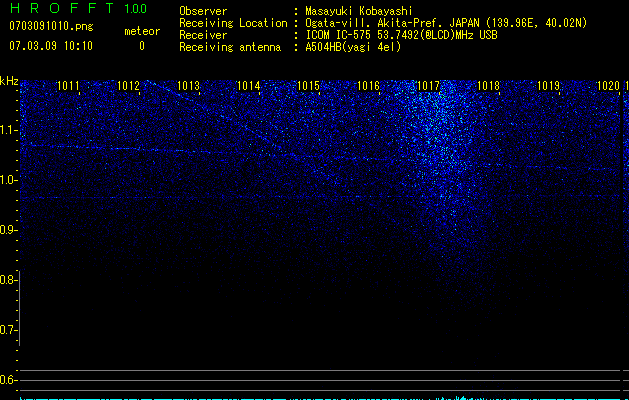This screenshot has height=400, width=629.
Task: Click the Receiving Location field label
Action: click(233, 23)
